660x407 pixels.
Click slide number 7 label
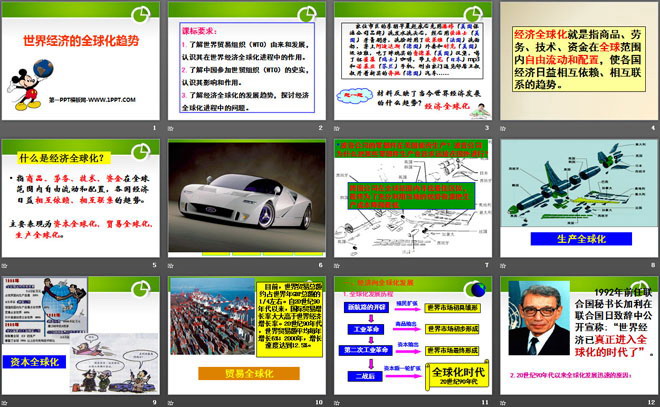click(487, 265)
